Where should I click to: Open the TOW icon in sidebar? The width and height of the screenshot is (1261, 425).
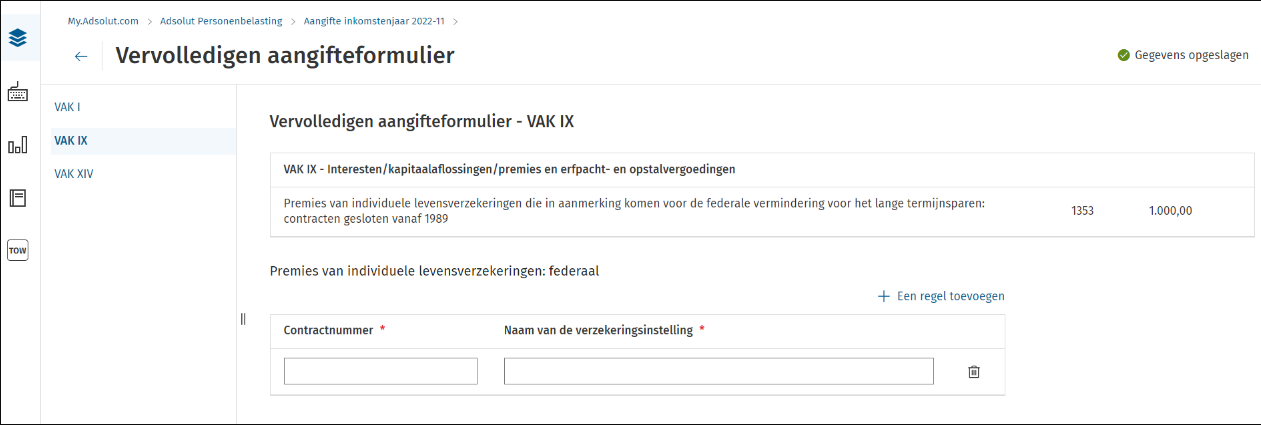[18, 250]
